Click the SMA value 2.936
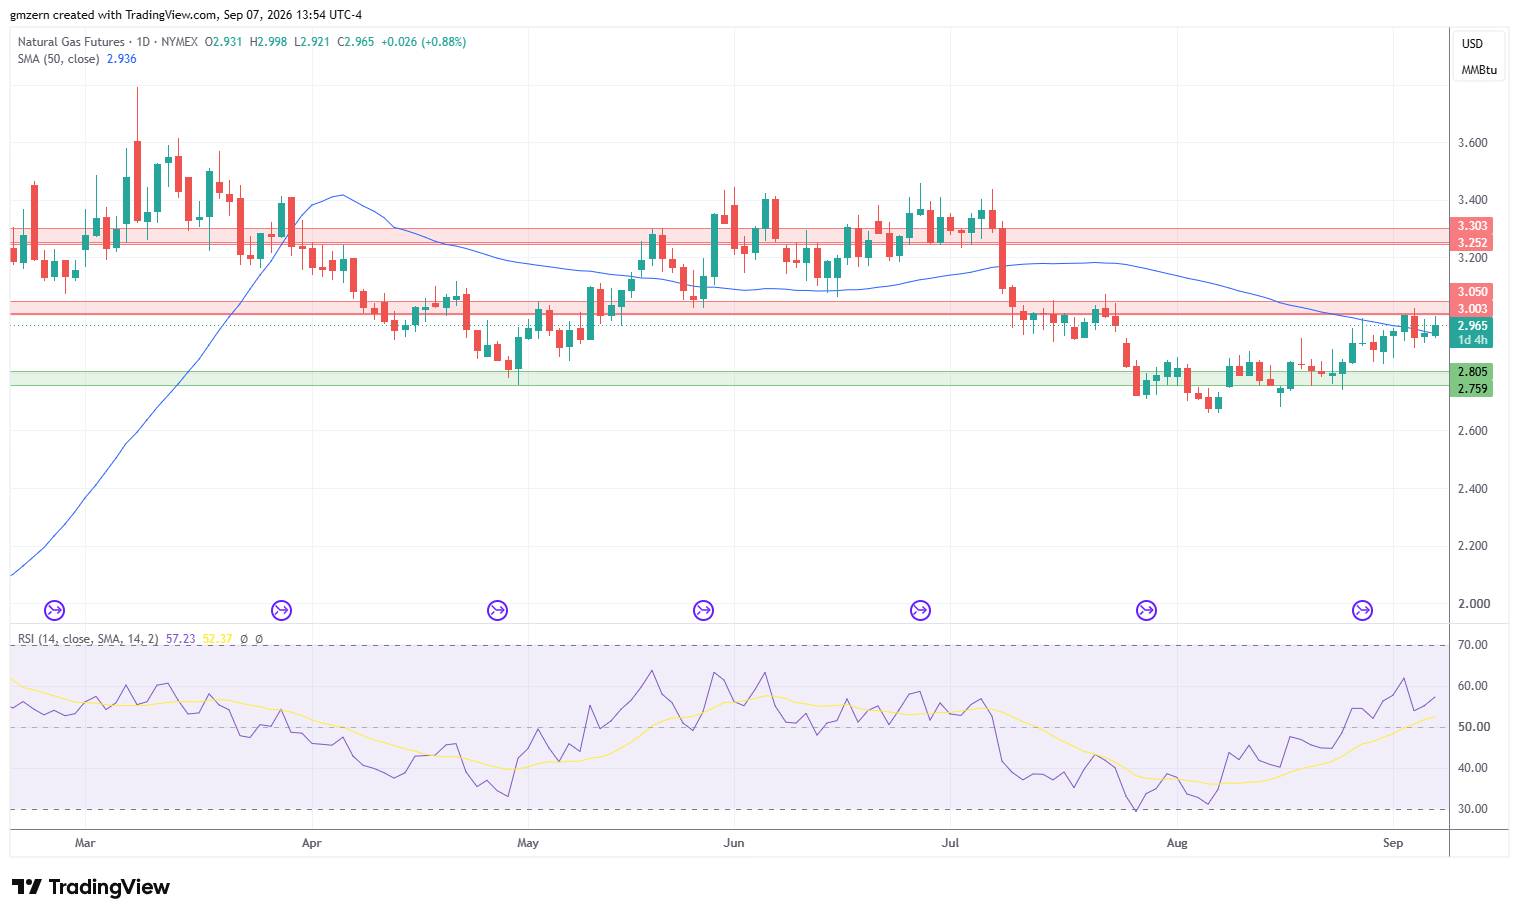 (x=121, y=59)
